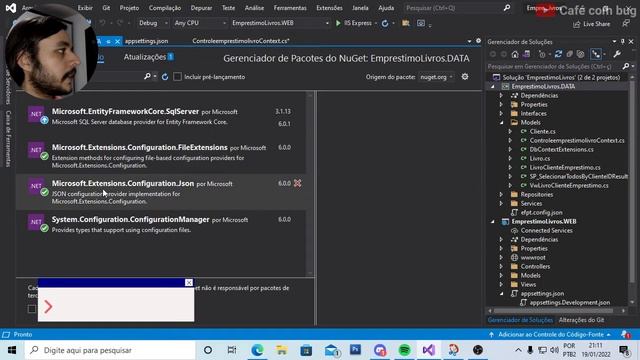Switch to appsettings.json tab
The width and height of the screenshot is (640, 360).
(146, 41)
